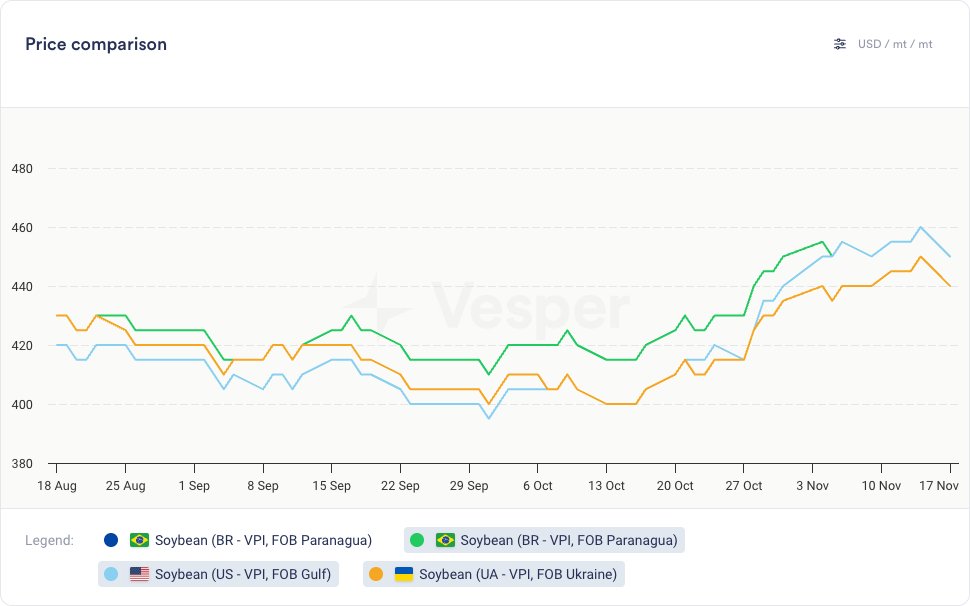The width and height of the screenshot is (970, 606).
Task: Click the 18 Aug date axis label
Action: [x=56, y=485]
